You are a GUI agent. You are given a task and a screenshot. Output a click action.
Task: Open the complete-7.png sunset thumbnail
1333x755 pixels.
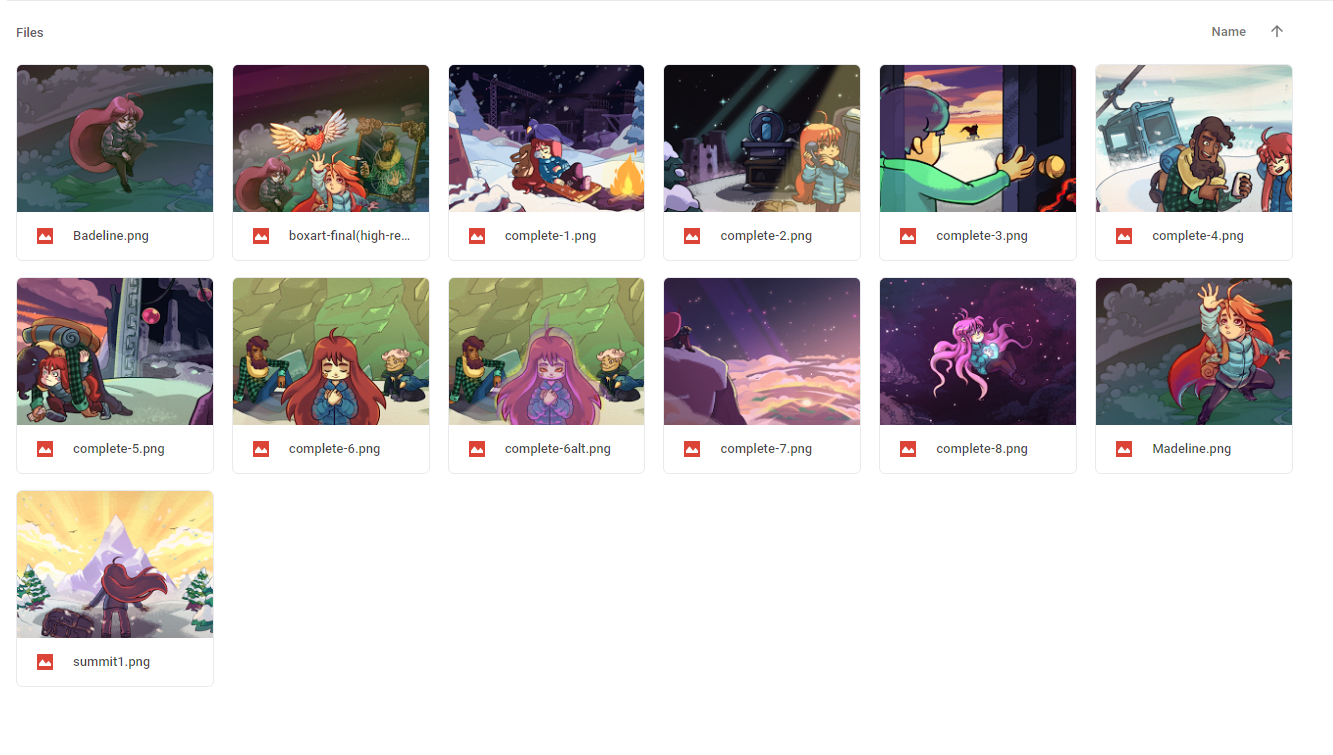point(762,352)
